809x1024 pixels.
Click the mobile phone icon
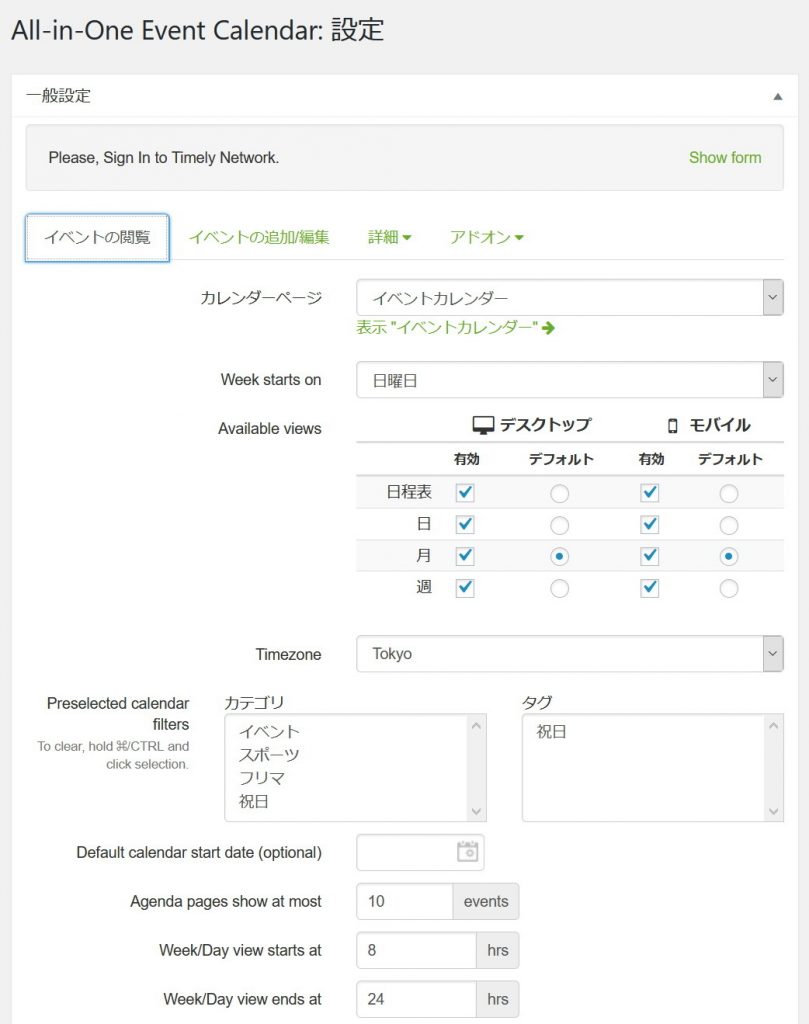[673, 425]
